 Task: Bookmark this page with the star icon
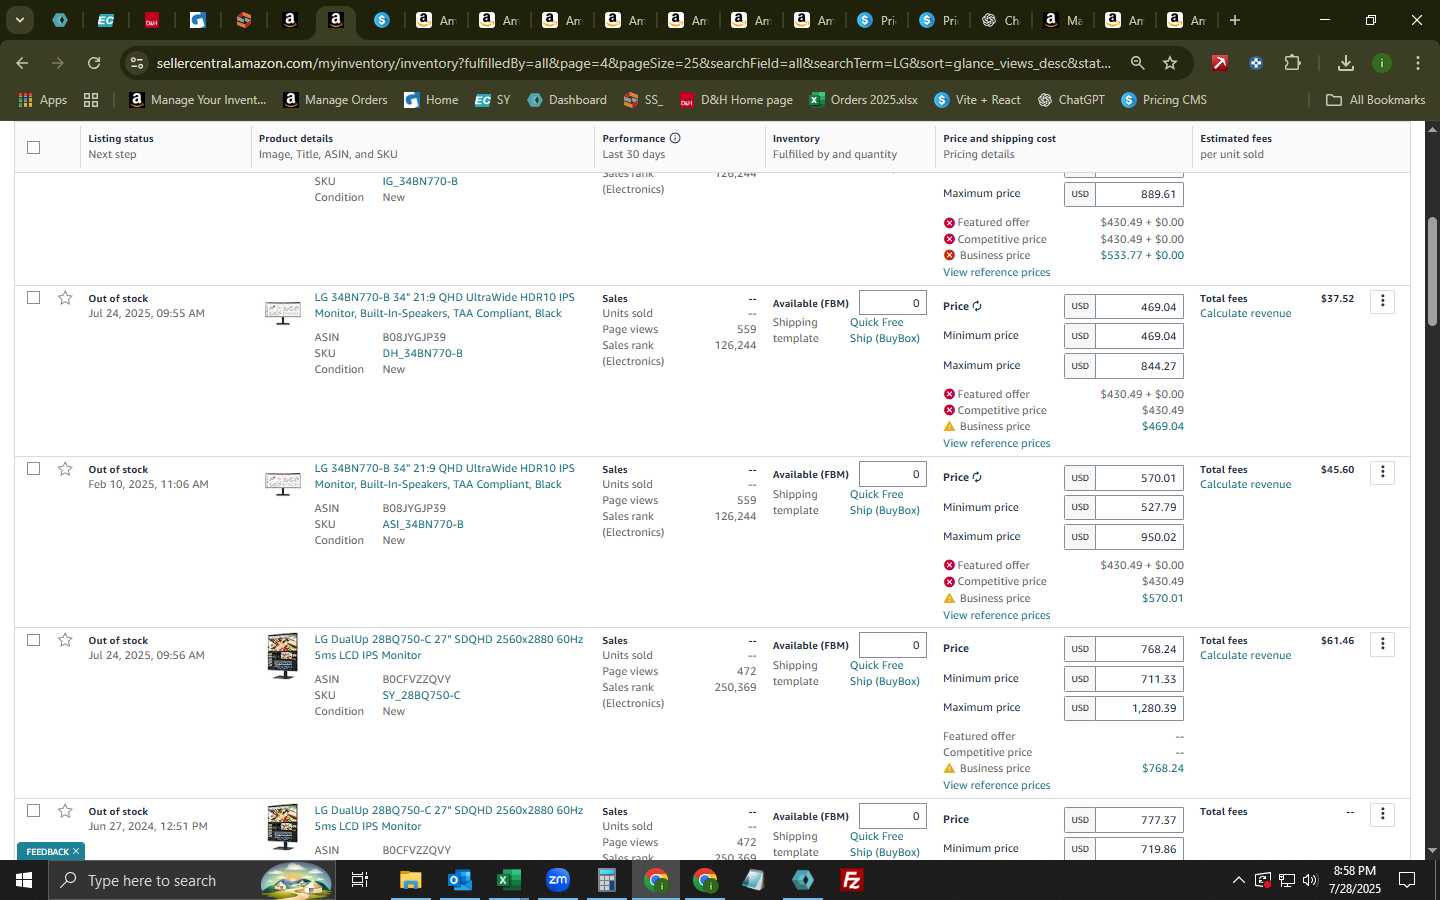1170,63
